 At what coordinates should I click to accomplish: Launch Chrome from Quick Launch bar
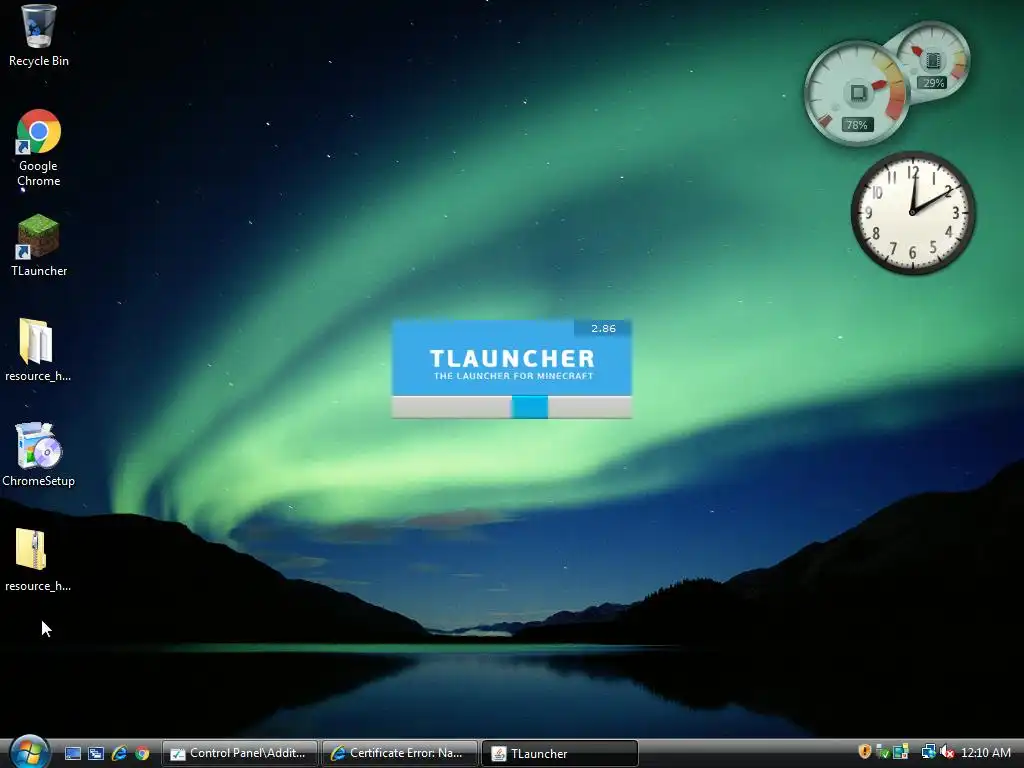(x=142, y=754)
